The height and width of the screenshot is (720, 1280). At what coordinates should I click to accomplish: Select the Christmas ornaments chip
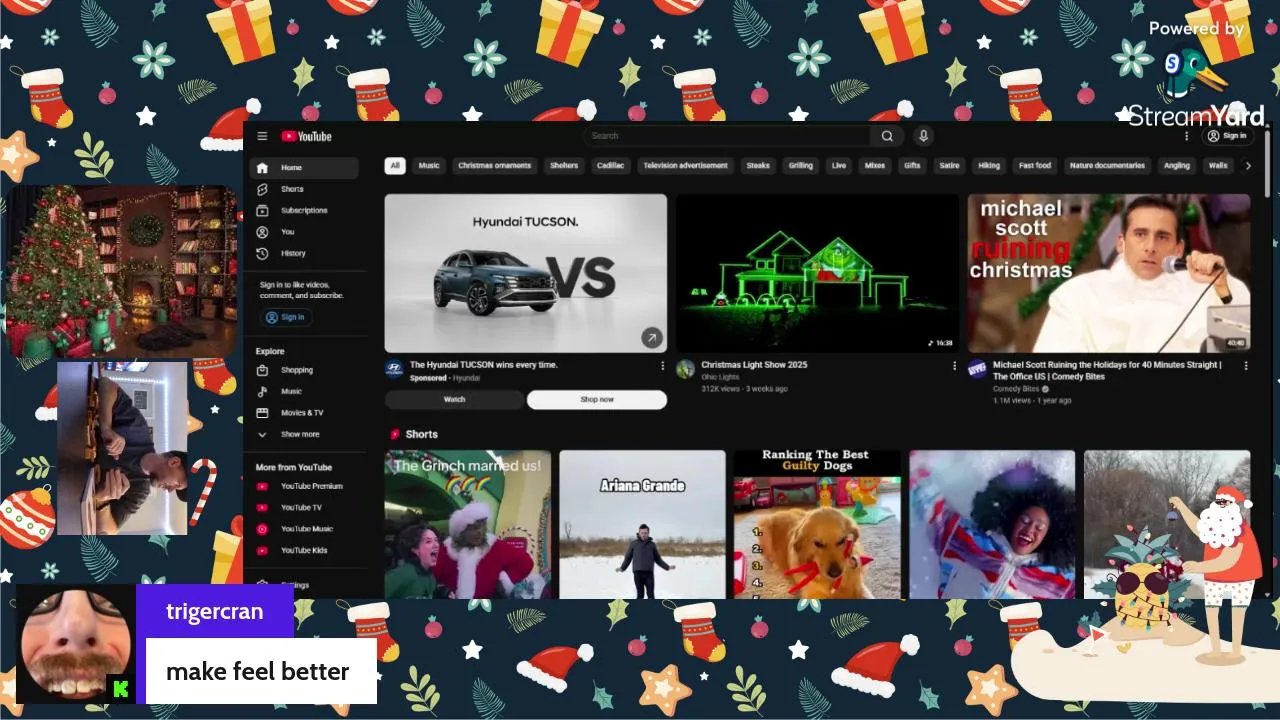pyautogui.click(x=494, y=166)
